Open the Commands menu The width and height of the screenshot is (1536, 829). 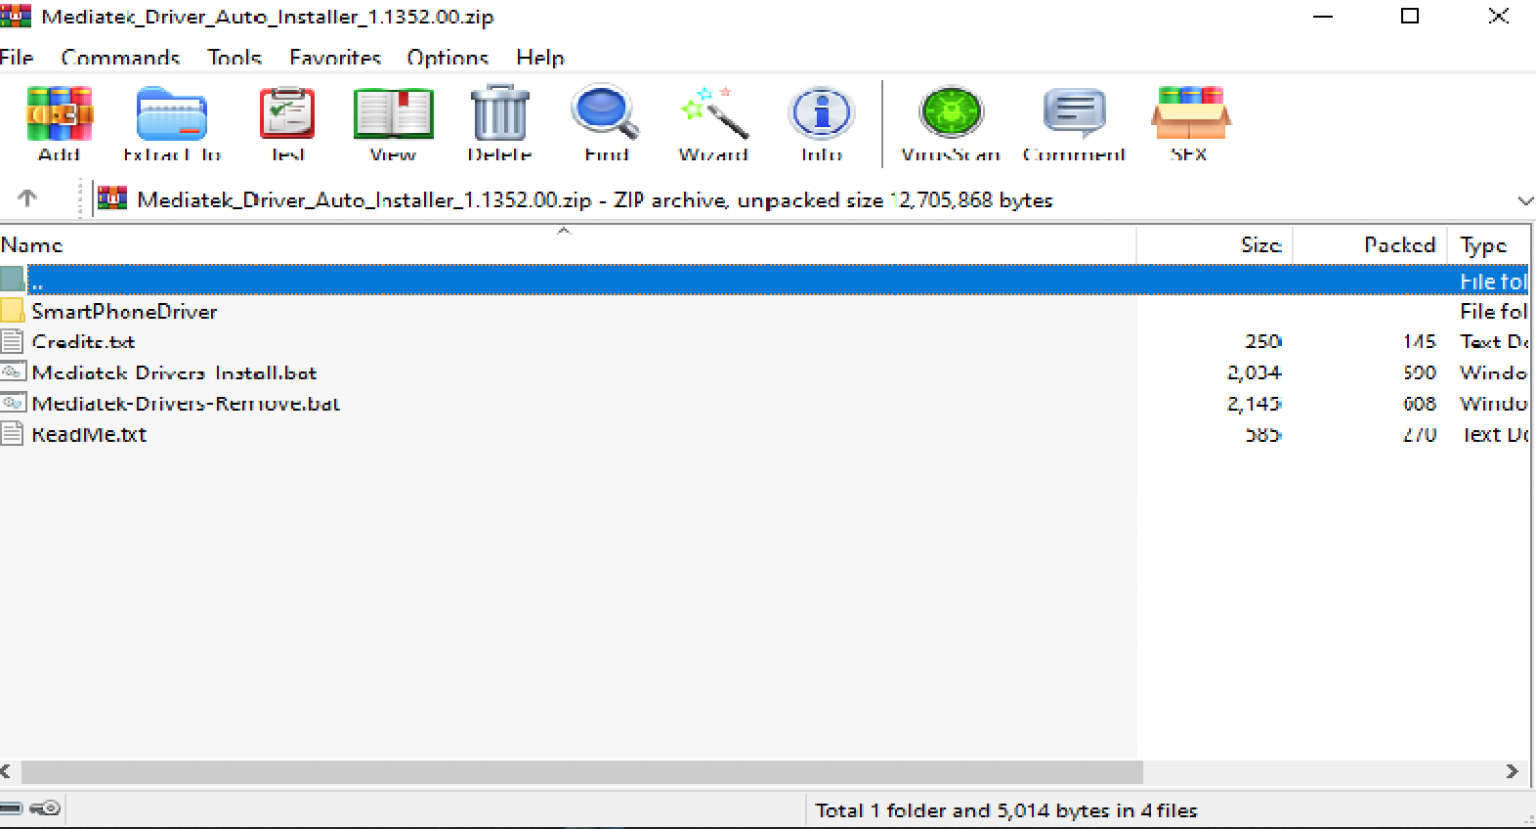(120, 58)
